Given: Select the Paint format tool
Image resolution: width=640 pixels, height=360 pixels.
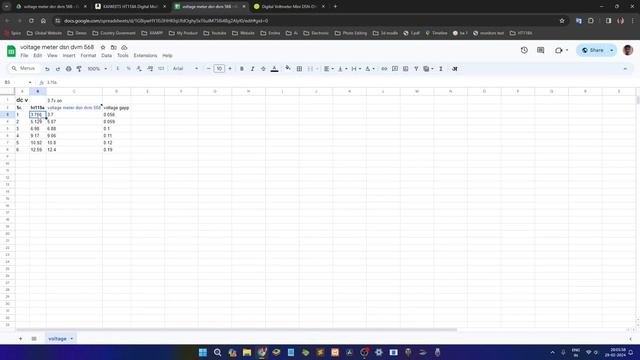Looking at the screenshot, I should [x=79, y=69].
